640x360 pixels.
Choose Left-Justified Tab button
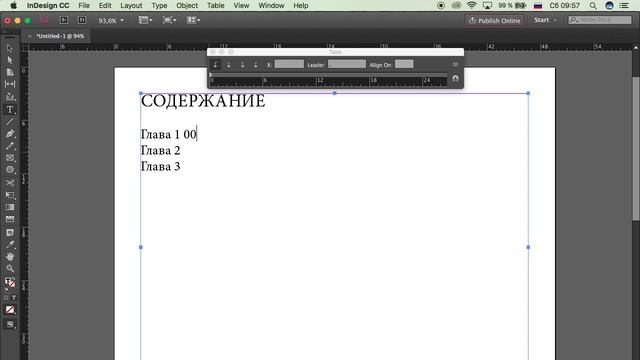pos(216,64)
